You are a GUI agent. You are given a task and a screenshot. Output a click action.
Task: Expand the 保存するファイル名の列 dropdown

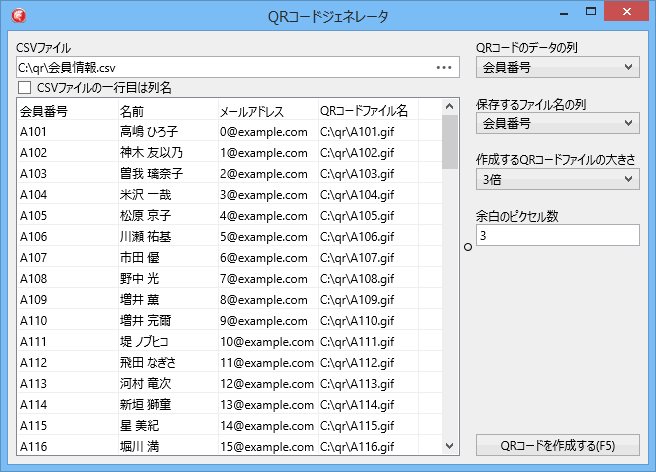coord(557,123)
